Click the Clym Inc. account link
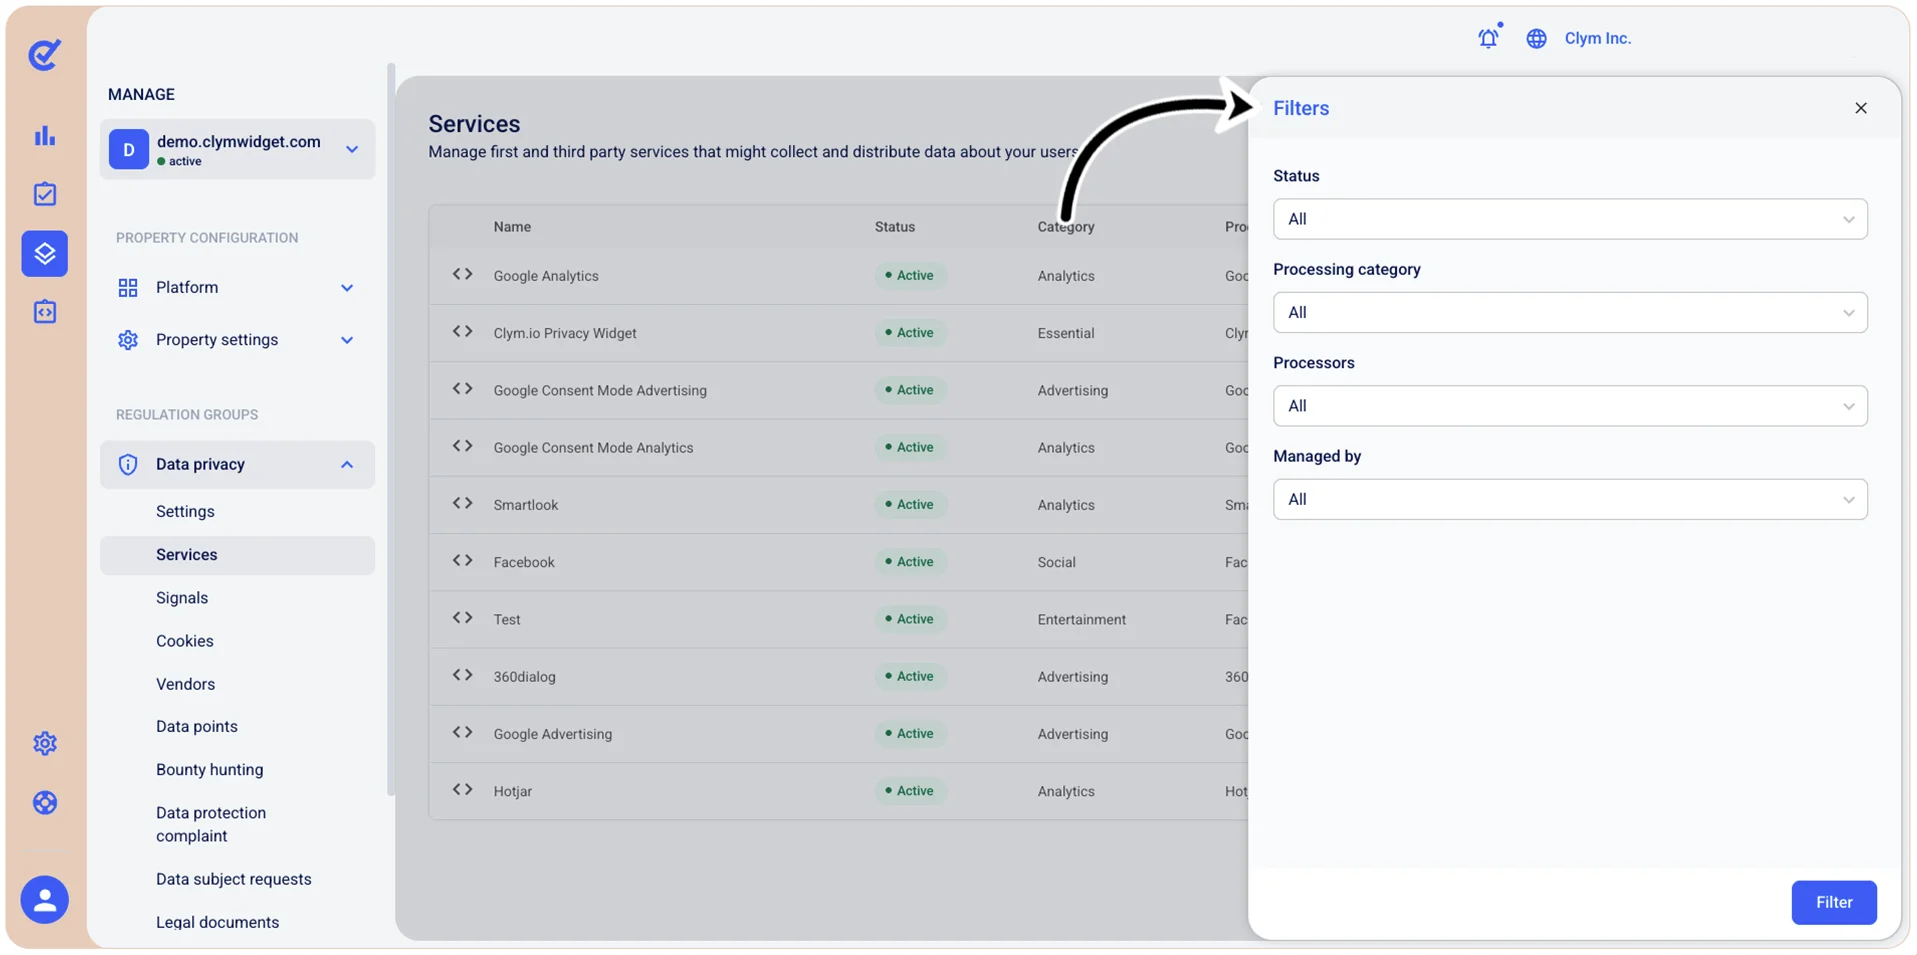The image size is (1917, 955). coord(1598,38)
